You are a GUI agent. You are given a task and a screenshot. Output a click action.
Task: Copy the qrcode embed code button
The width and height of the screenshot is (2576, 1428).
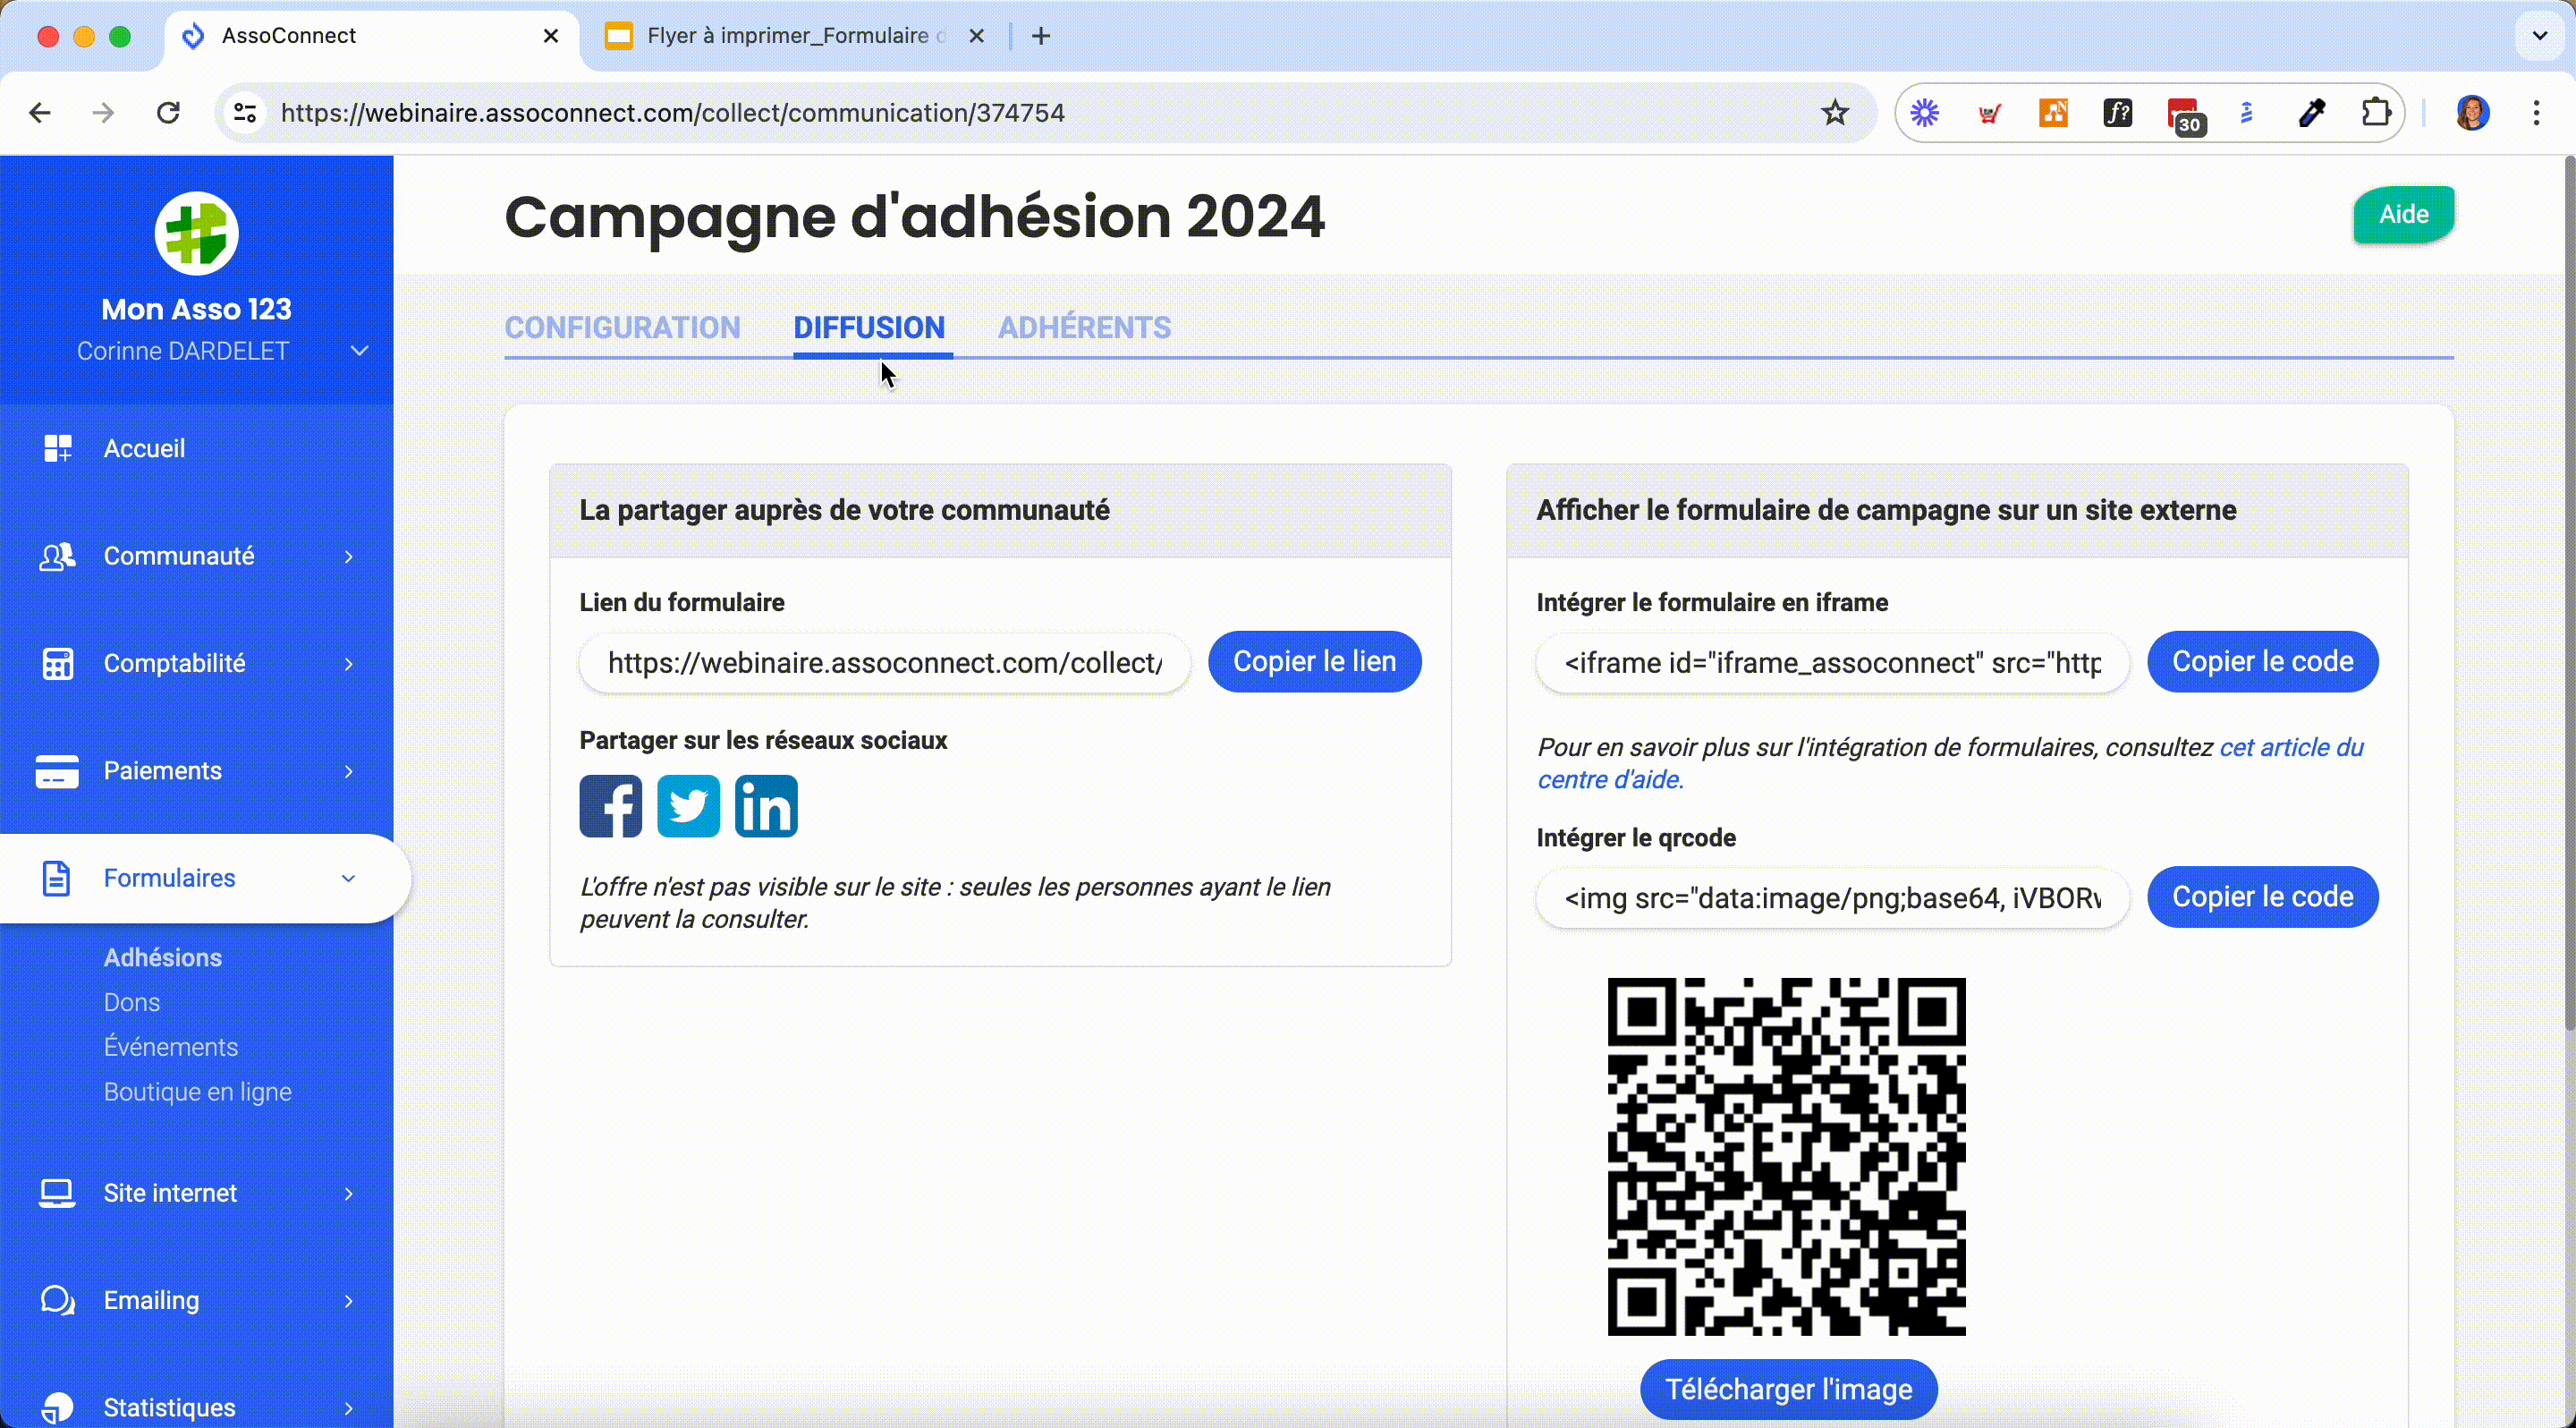tap(2262, 897)
